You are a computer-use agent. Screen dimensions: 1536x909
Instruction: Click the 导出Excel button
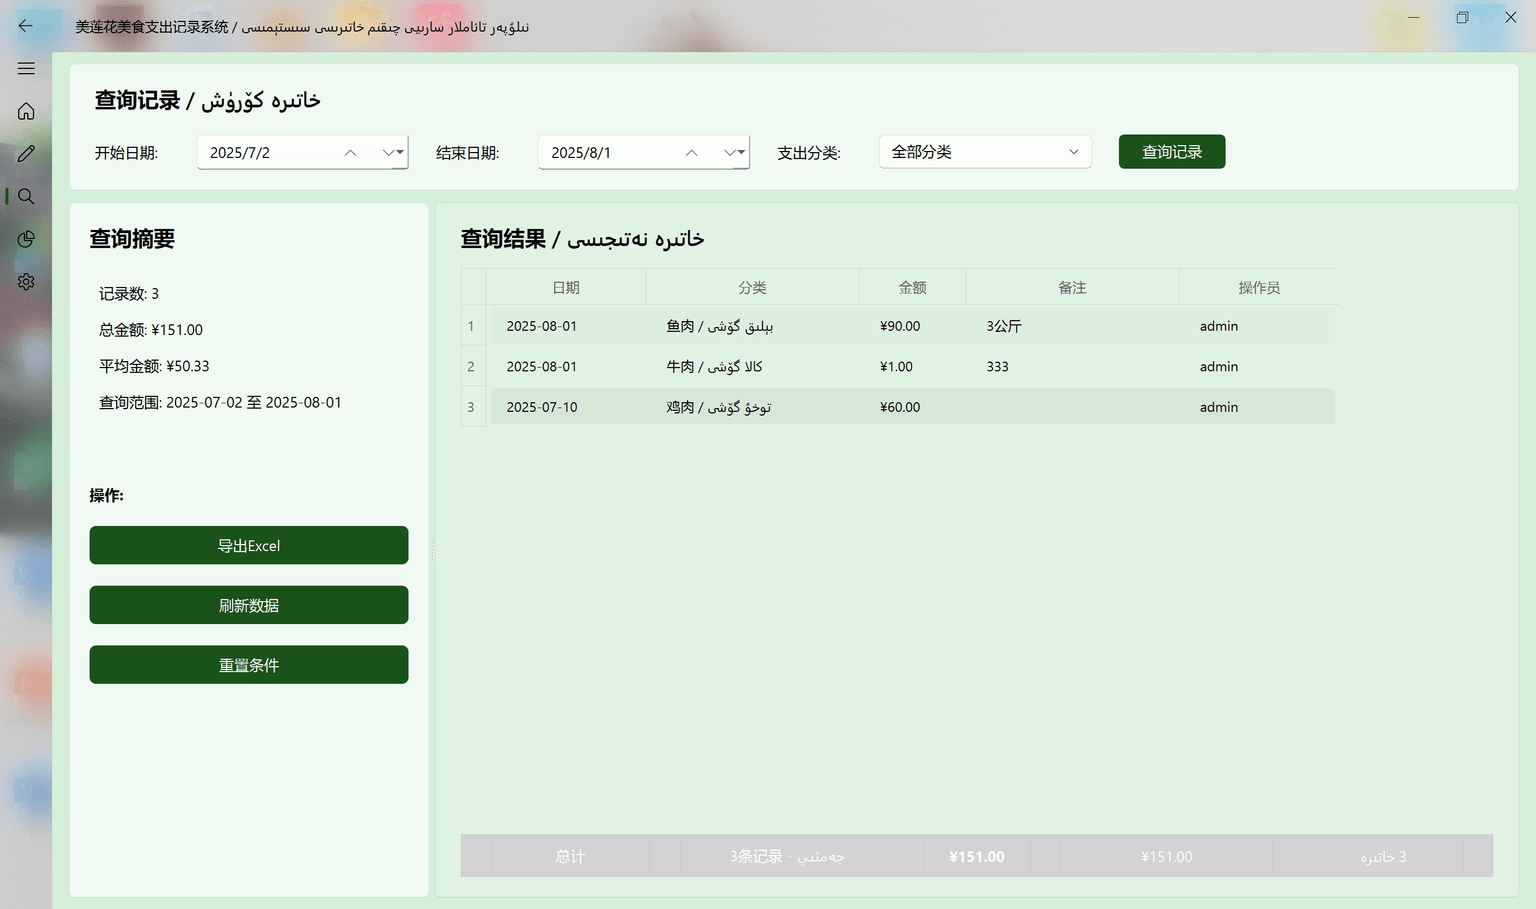[x=249, y=545]
